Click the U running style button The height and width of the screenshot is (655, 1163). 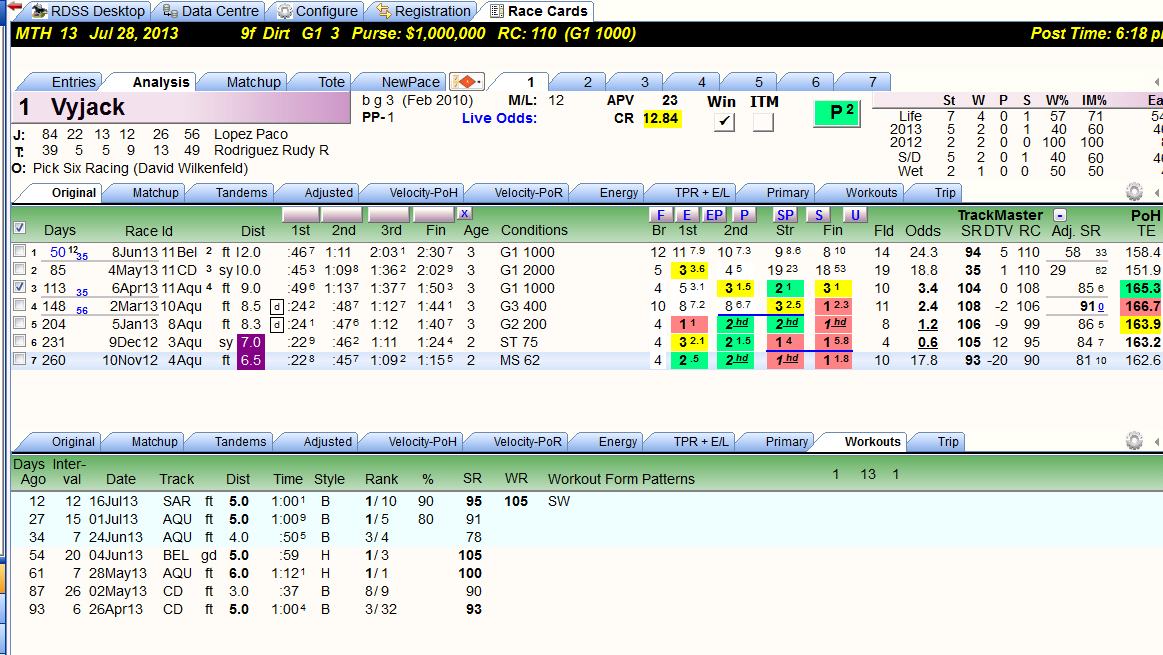coord(855,214)
